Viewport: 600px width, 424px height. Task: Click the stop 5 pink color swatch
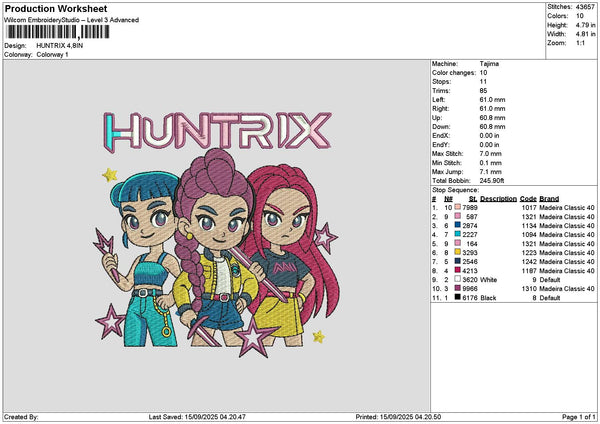coord(457,243)
